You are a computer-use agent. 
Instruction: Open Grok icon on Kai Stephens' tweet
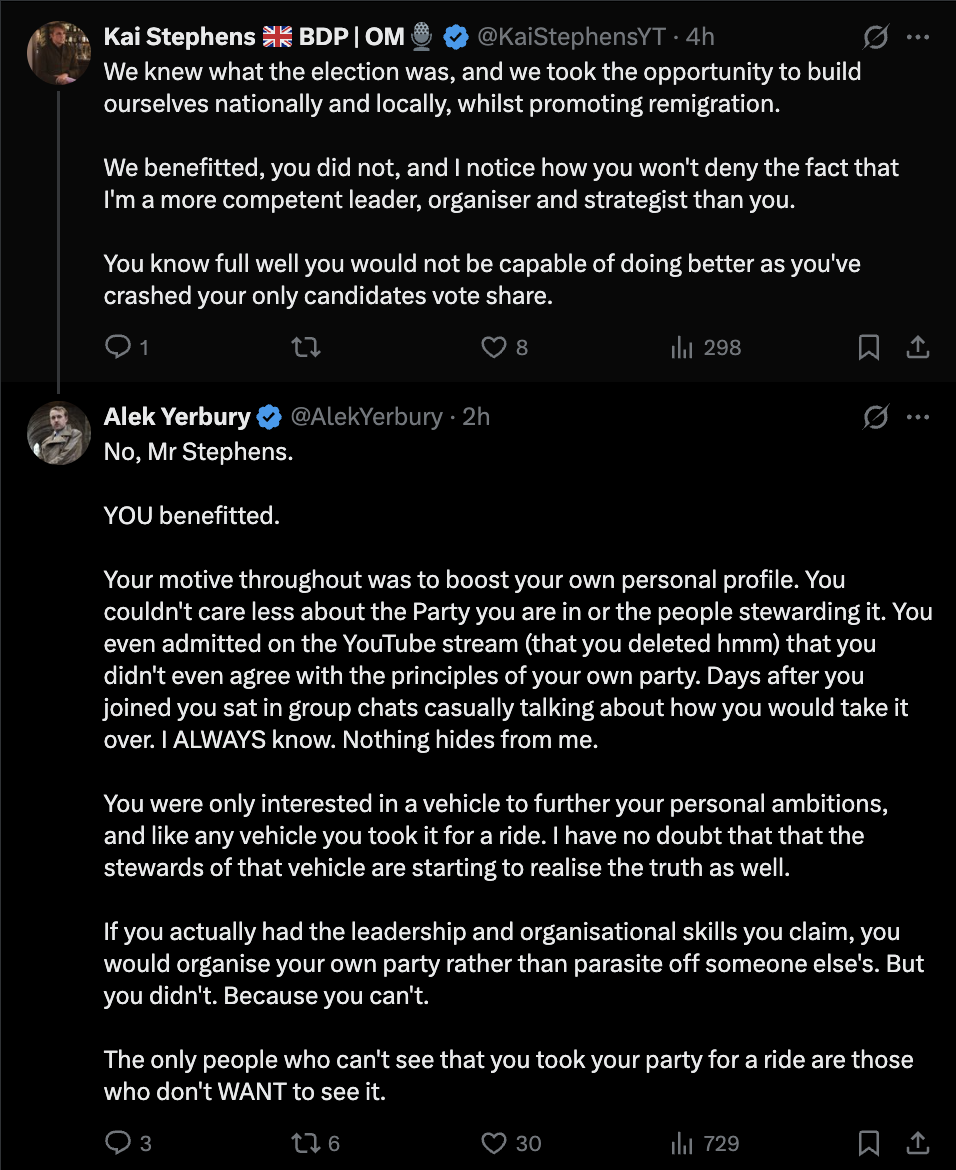point(875,37)
